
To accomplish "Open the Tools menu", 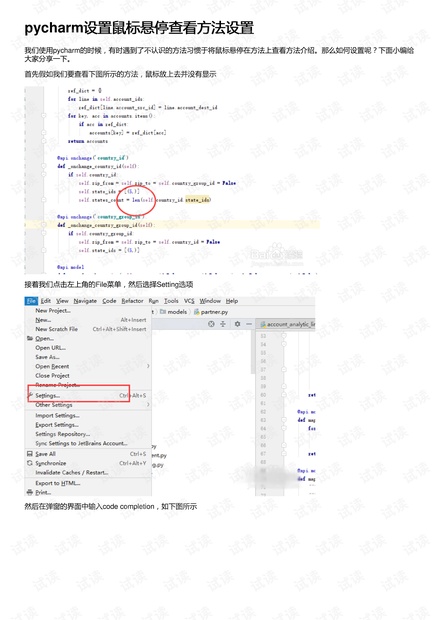I will point(171,301).
